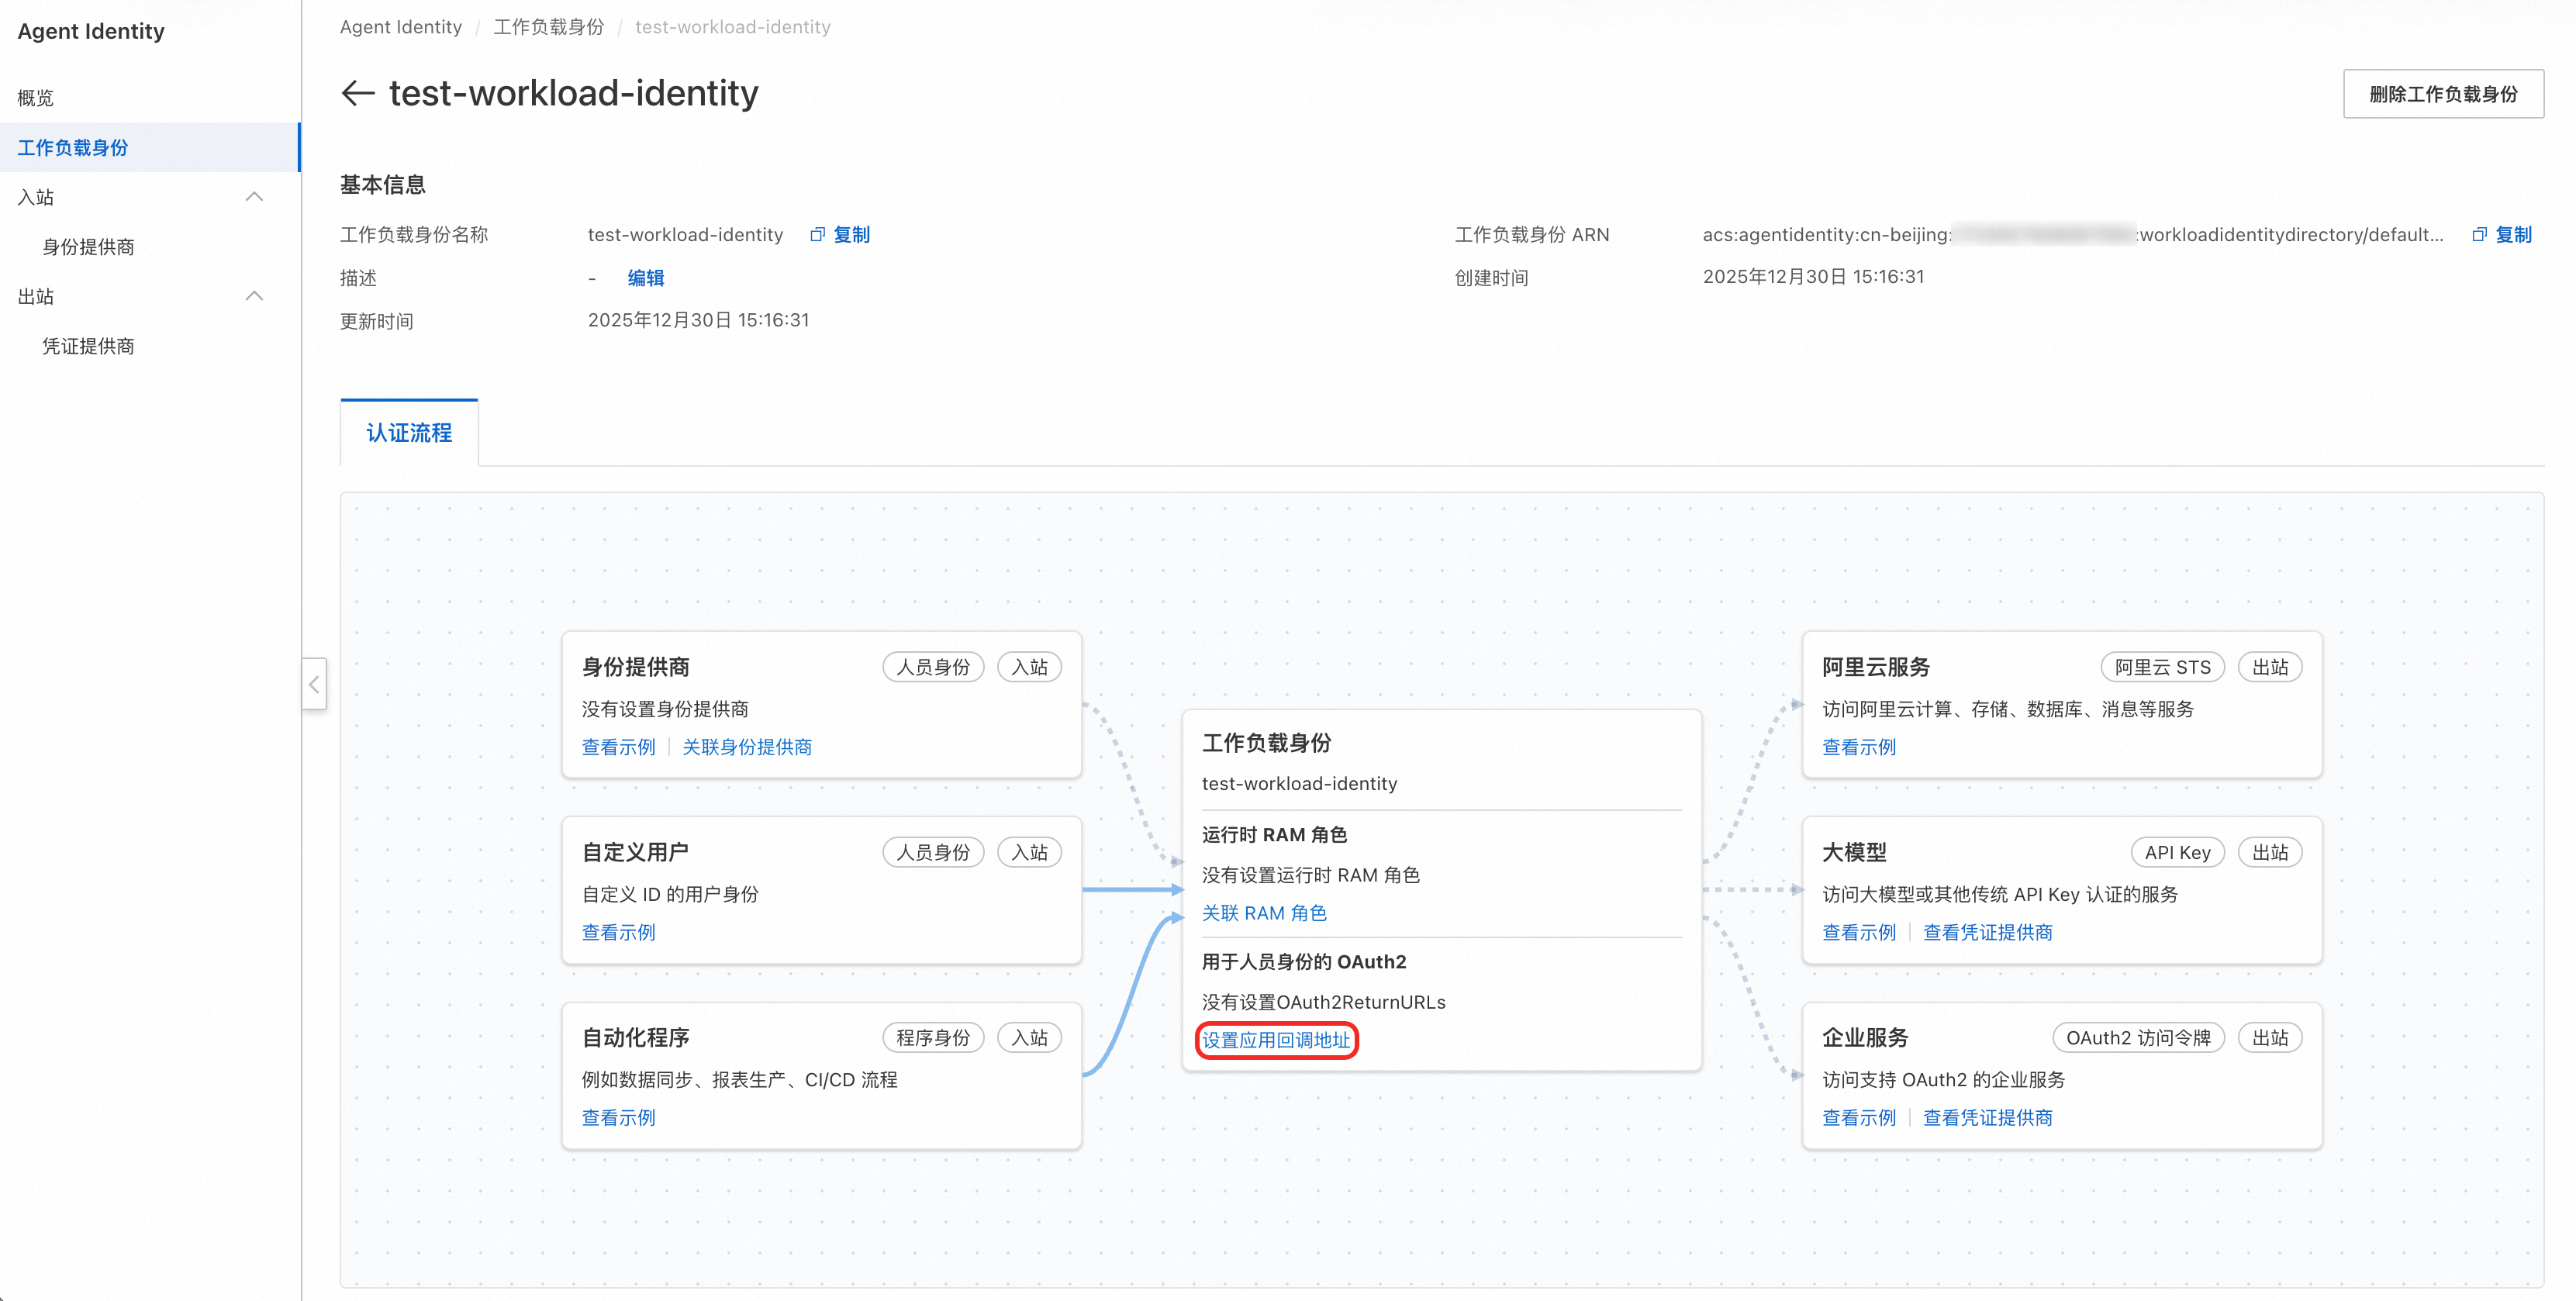Go to 工作负载身份 breadcrumb
Image resolution: width=2576 pixels, height=1301 pixels.
tap(548, 27)
